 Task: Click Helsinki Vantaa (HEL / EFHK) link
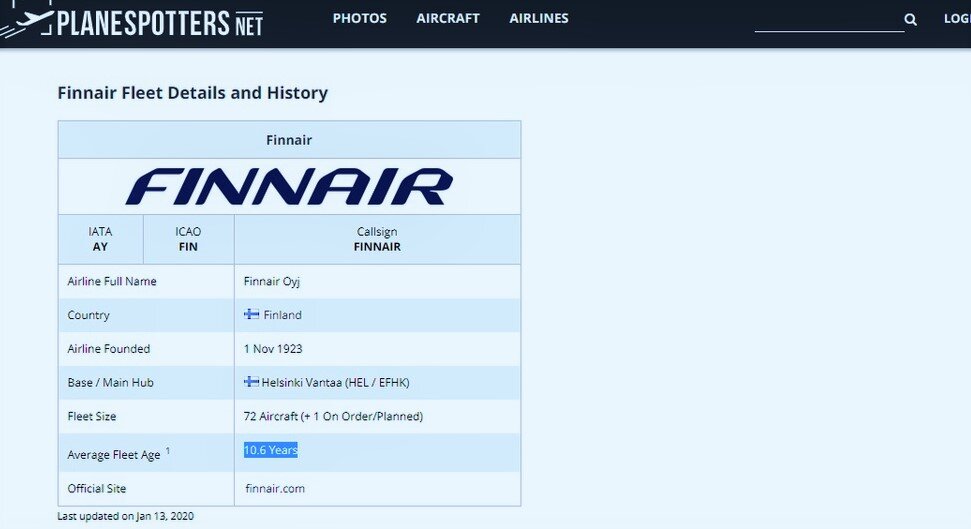[335, 382]
